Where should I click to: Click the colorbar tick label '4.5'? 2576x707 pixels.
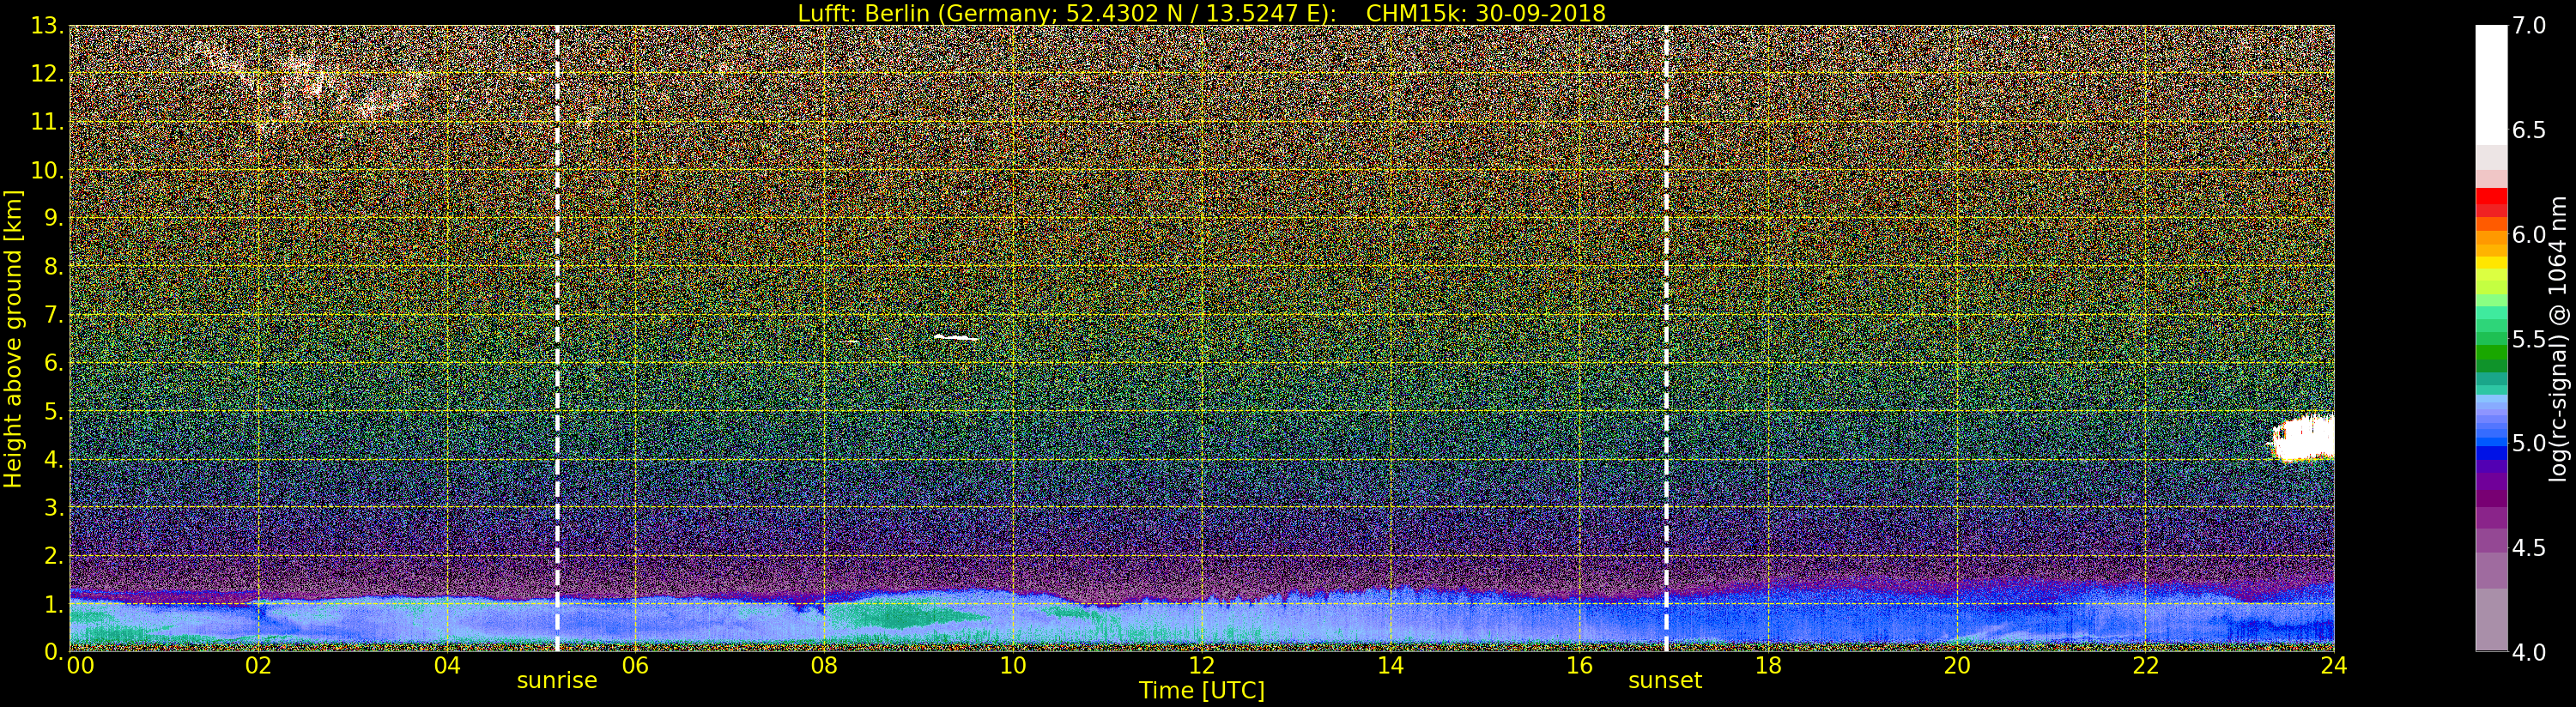(x=2529, y=548)
